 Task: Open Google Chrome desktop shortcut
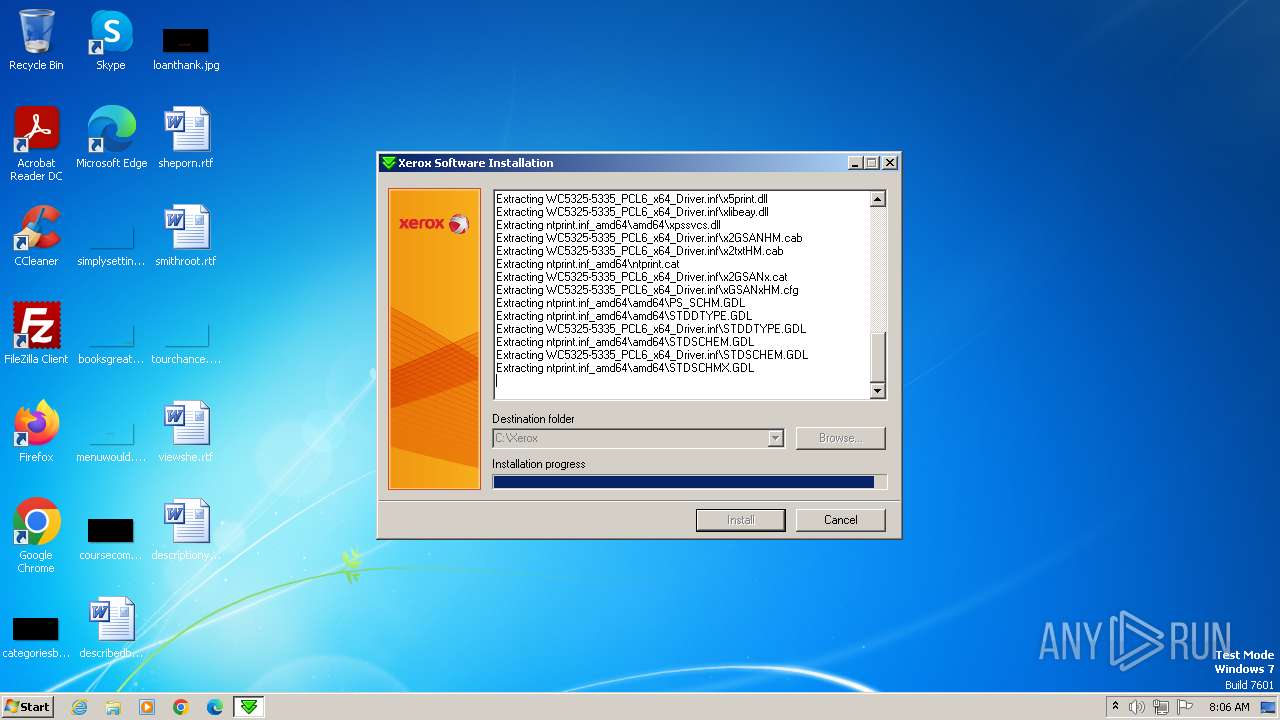pyautogui.click(x=36, y=536)
